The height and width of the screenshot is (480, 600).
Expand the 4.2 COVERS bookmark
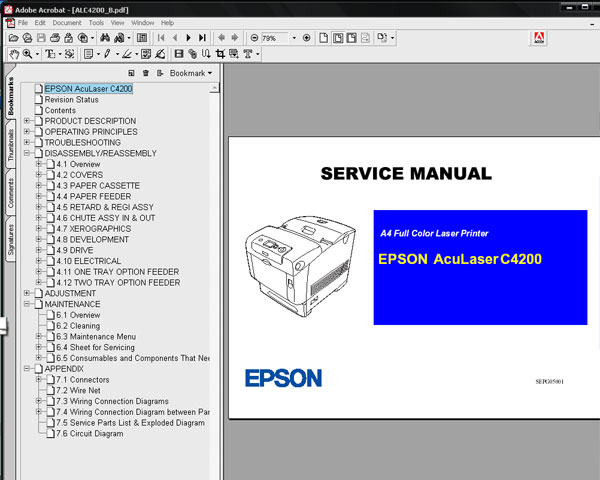pyautogui.click(x=38, y=175)
